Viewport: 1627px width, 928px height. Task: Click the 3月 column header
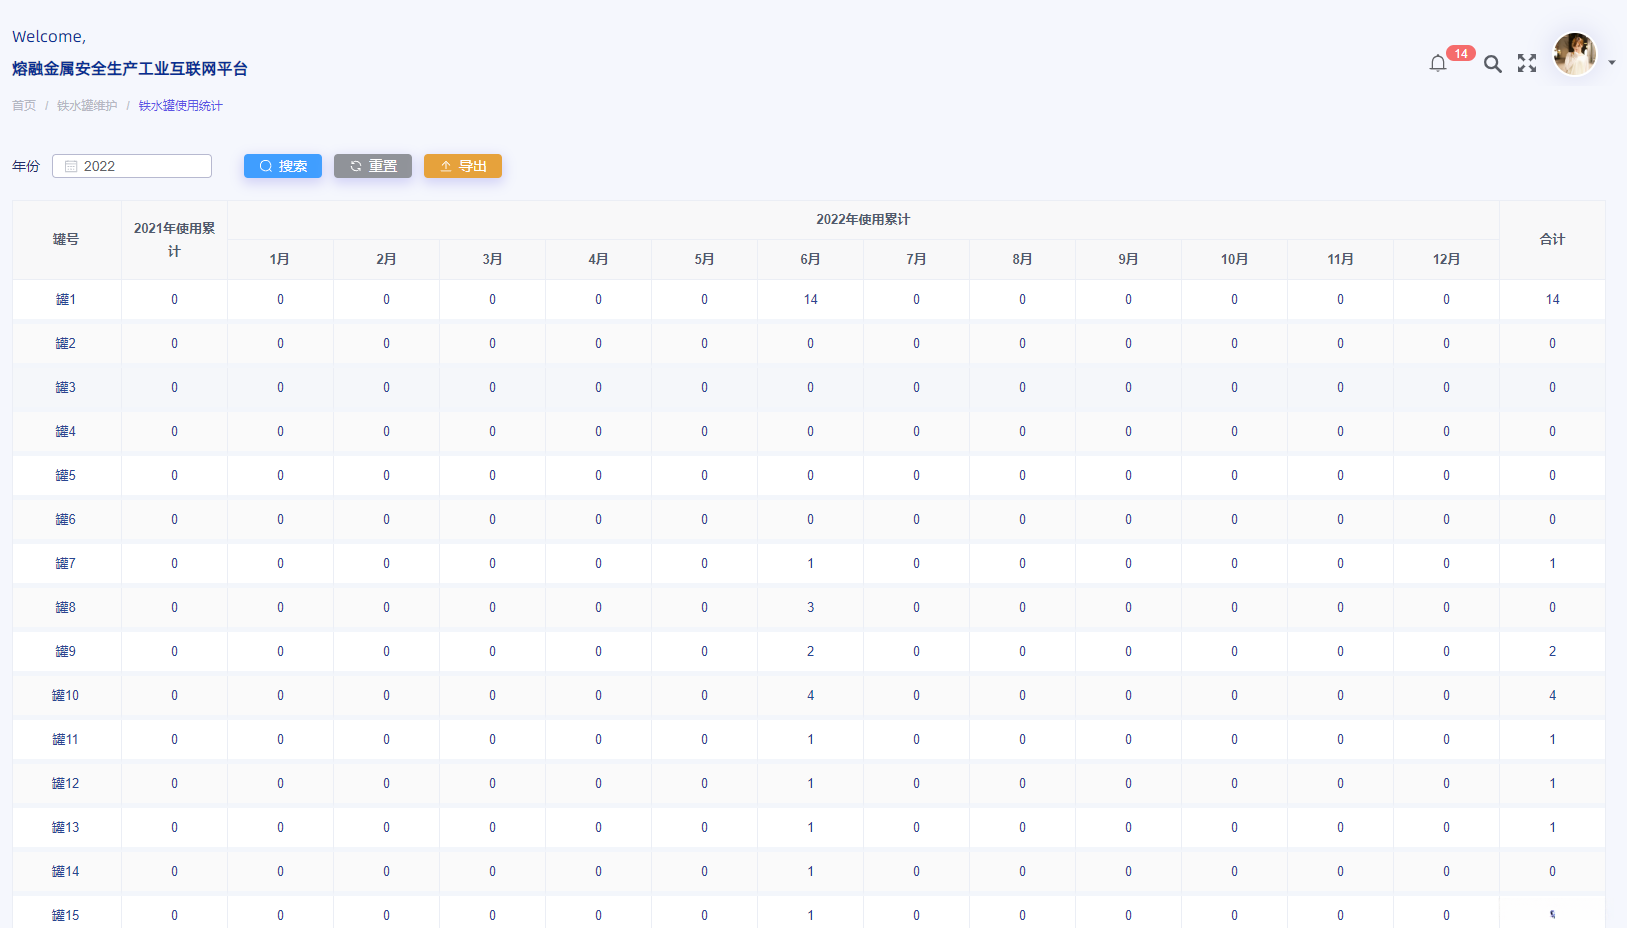[492, 260]
